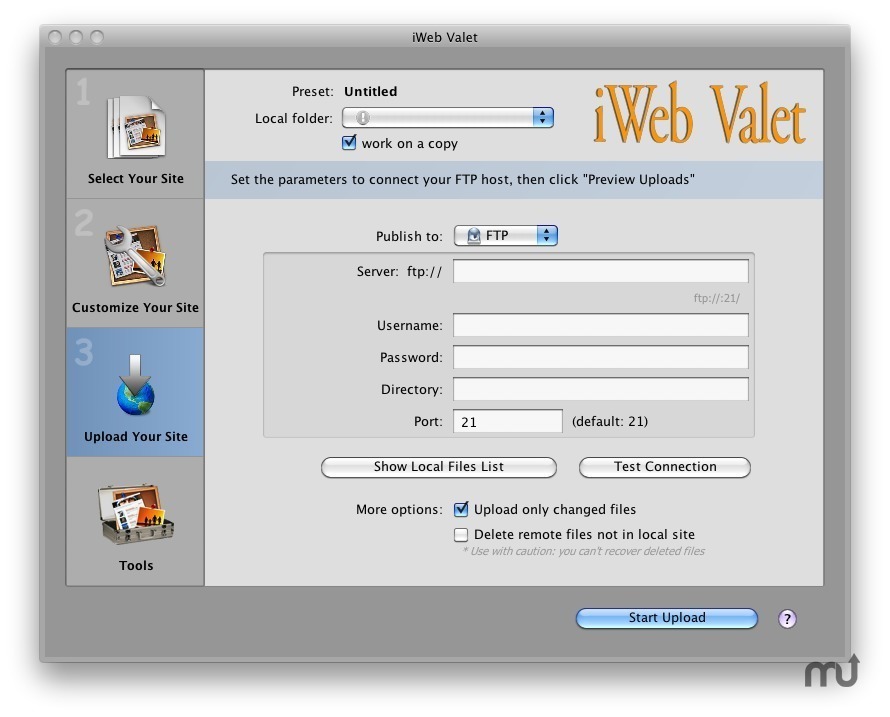Click Show Local Files List button
This screenshot has width=890, height=717.
coord(438,467)
